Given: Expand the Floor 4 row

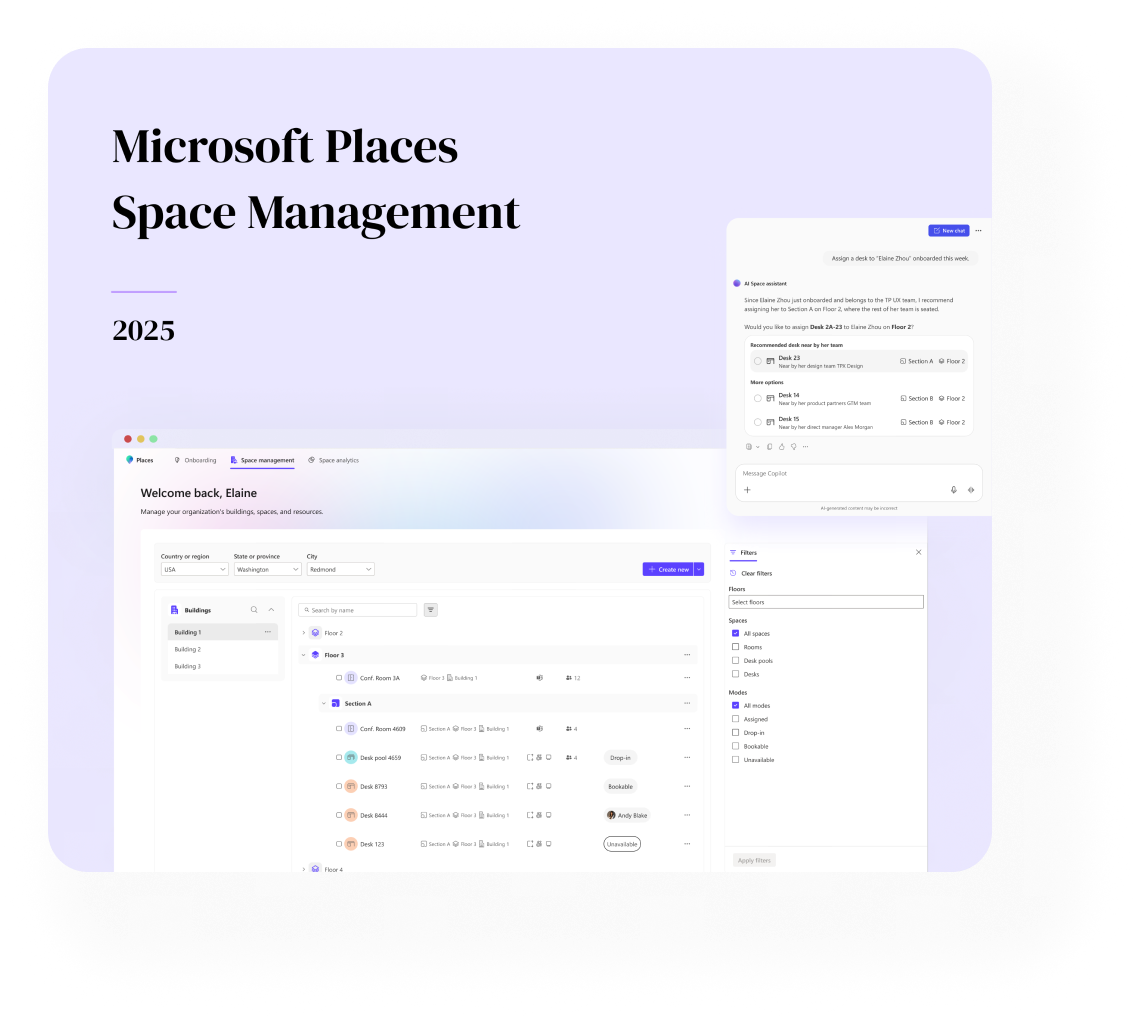Looking at the screenshot, I should point(304,870).
